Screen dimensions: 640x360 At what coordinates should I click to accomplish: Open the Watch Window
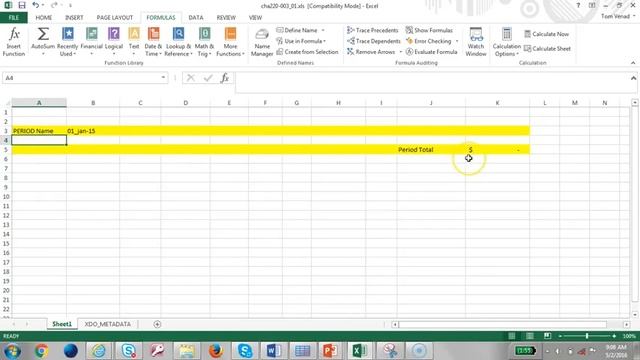tap(476, 41)
